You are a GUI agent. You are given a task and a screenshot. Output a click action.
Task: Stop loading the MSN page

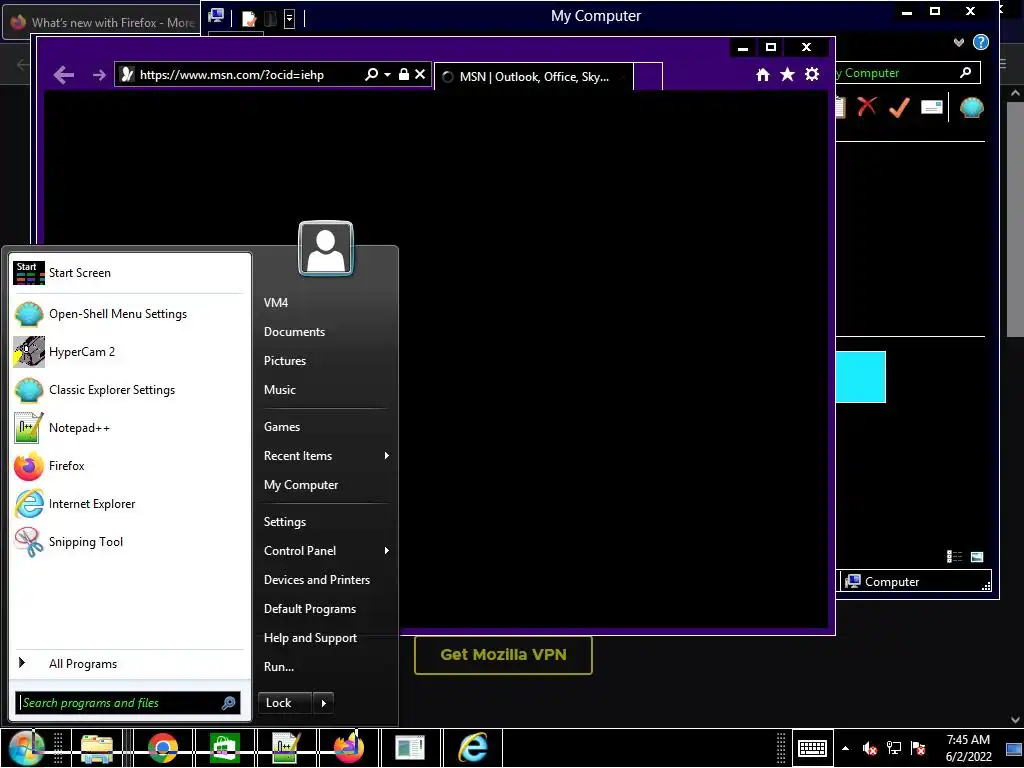click(420, 74)
